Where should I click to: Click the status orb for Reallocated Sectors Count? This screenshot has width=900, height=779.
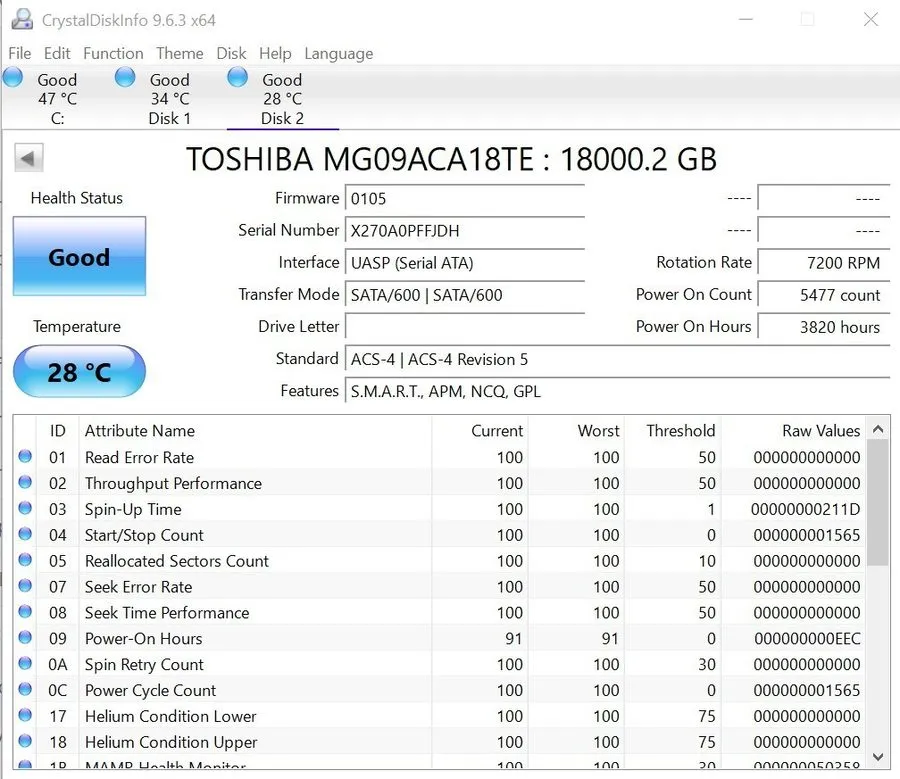25,560
